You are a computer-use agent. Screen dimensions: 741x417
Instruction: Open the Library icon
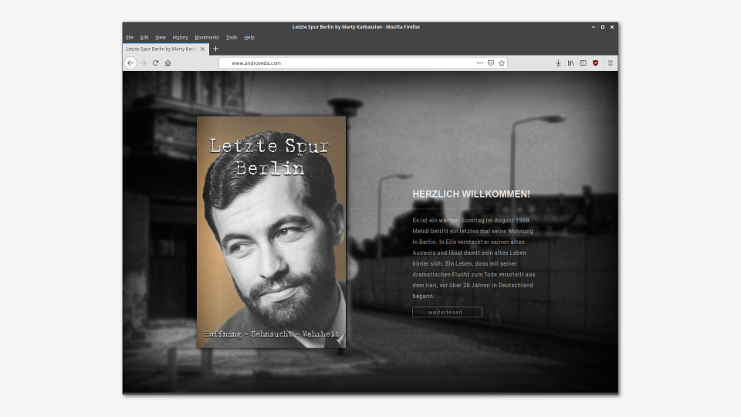pos(571,63)
